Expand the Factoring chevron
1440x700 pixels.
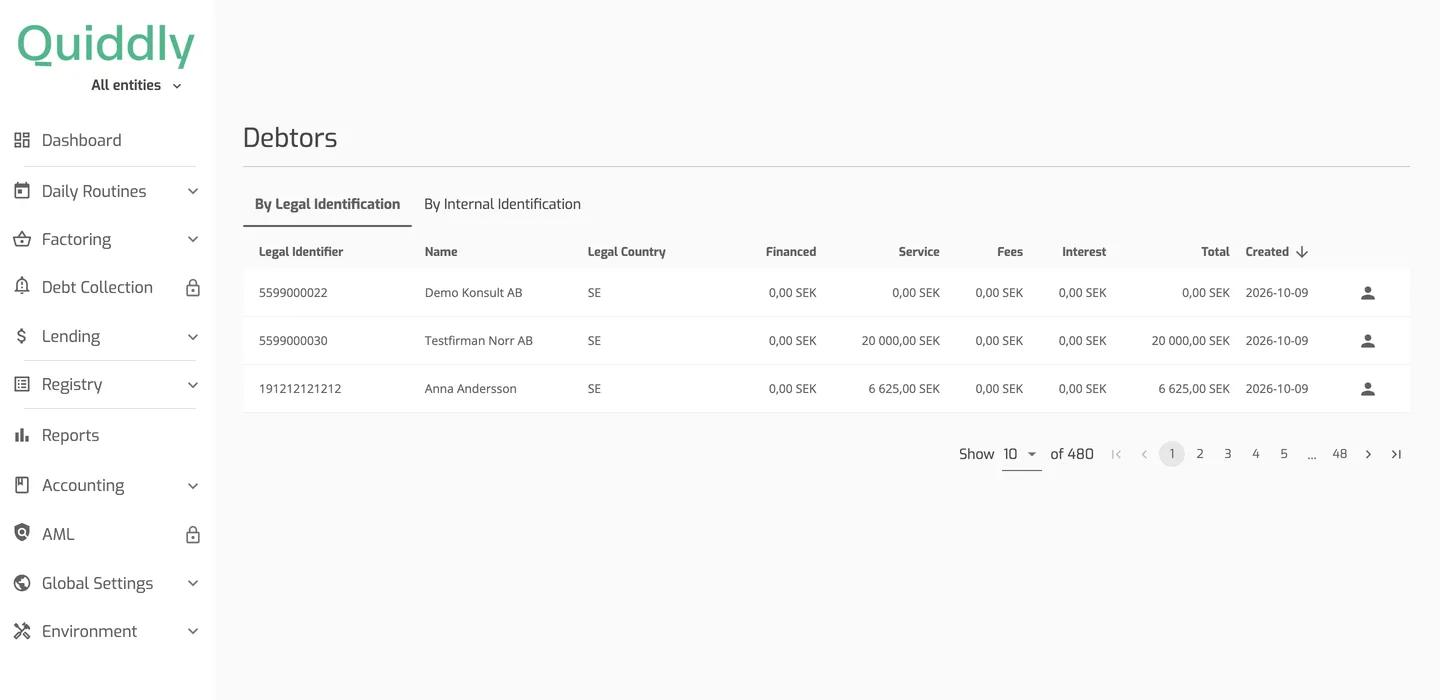tap(193, 239)
